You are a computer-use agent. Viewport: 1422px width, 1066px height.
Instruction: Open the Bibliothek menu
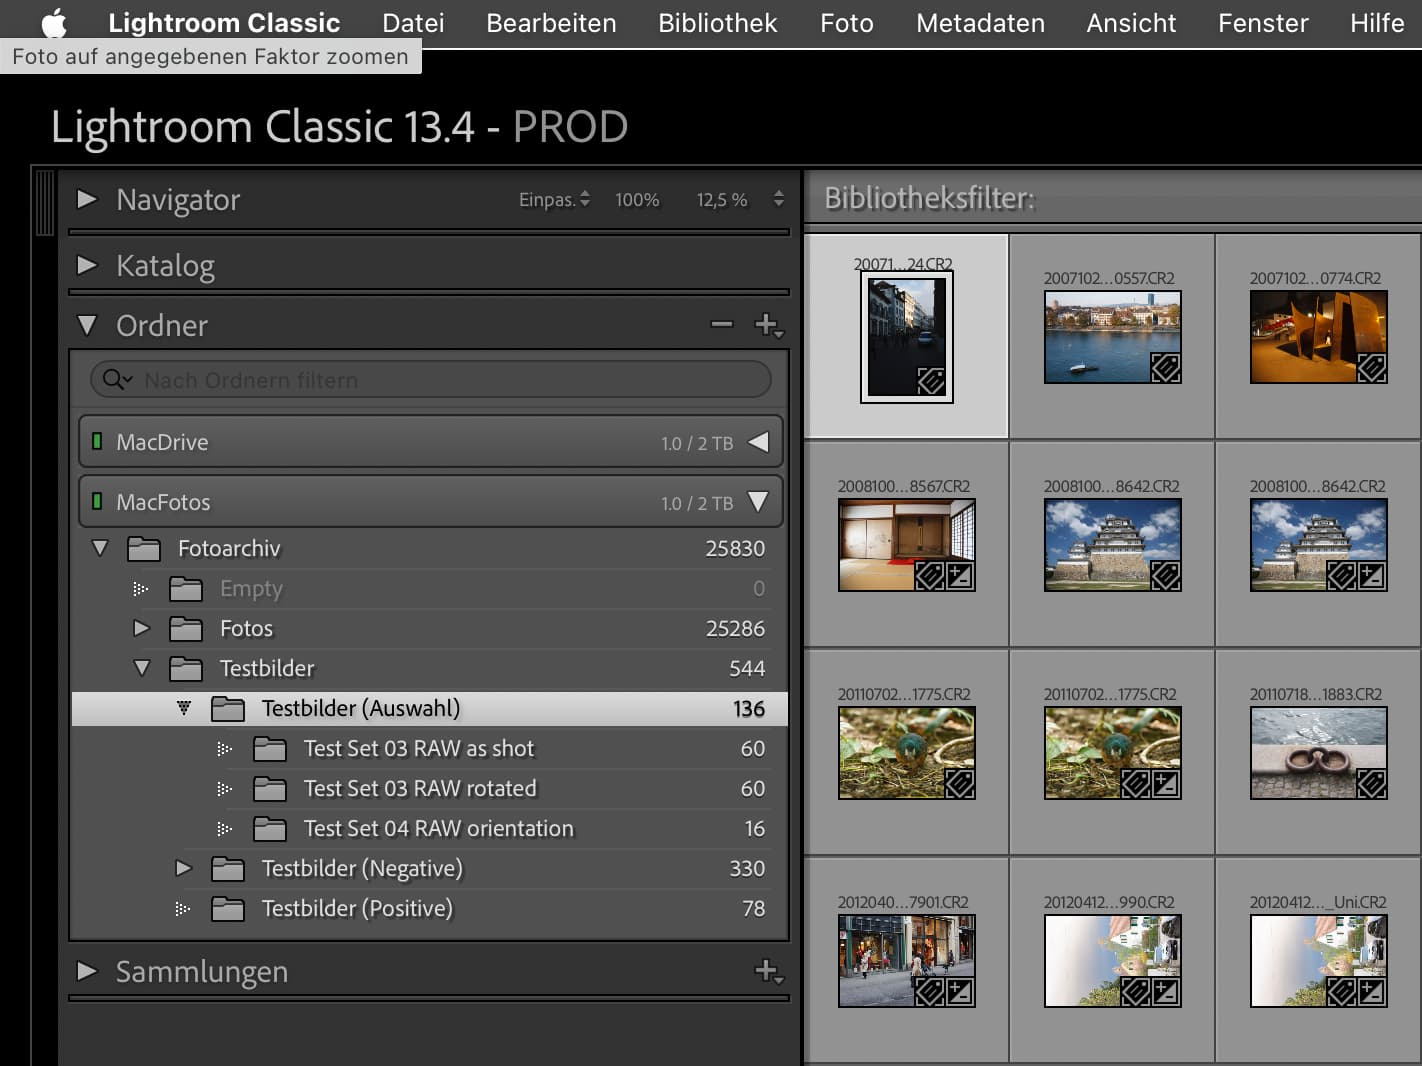point(717,23)
